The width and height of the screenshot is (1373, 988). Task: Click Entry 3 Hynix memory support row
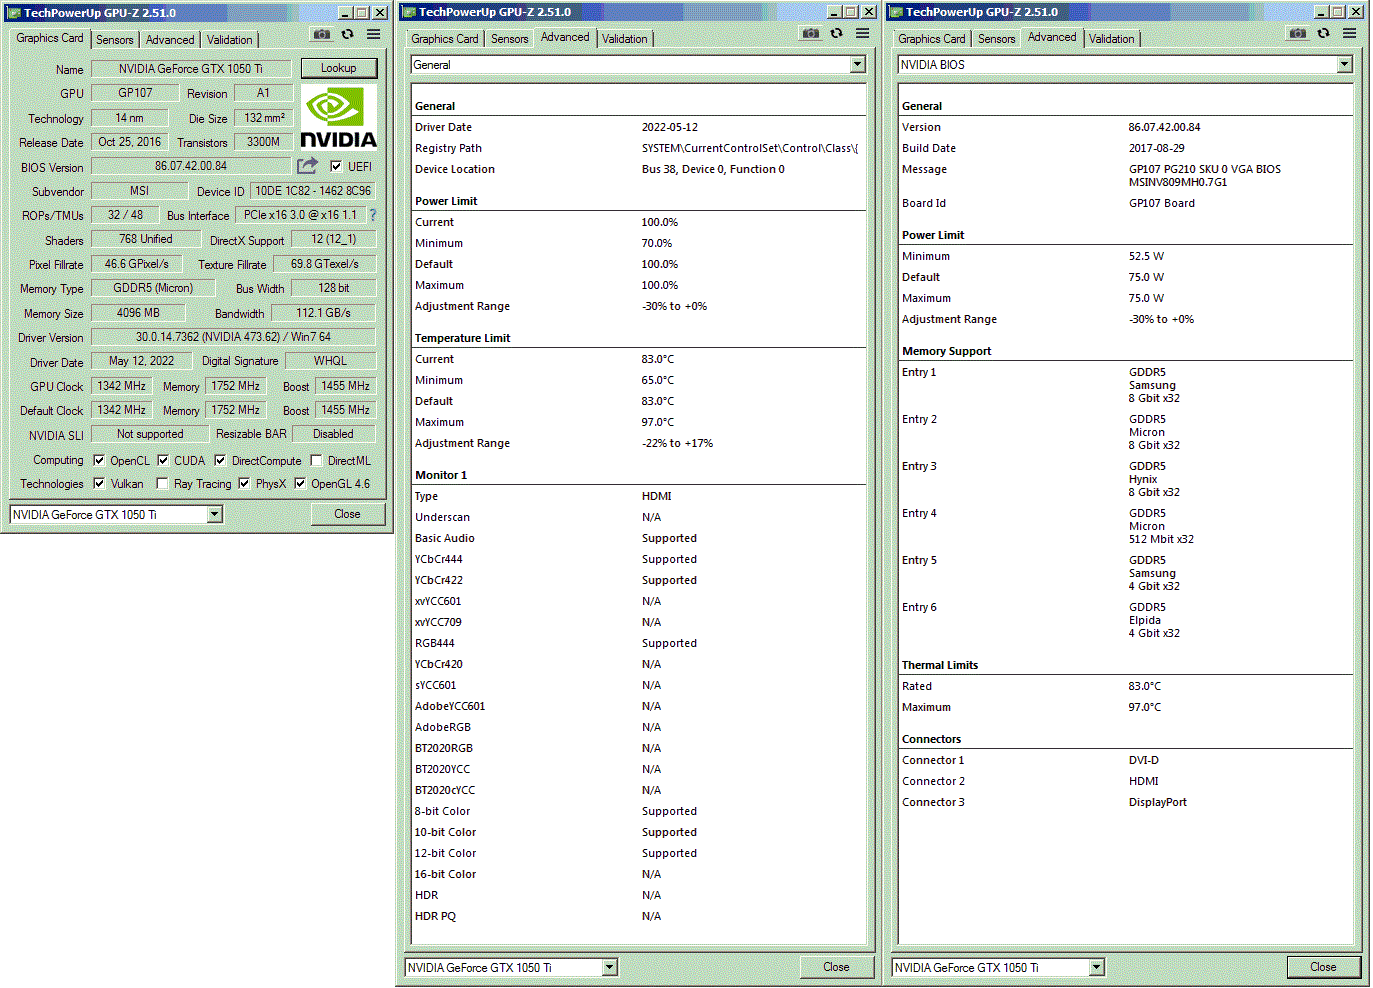coord(1125,479)
